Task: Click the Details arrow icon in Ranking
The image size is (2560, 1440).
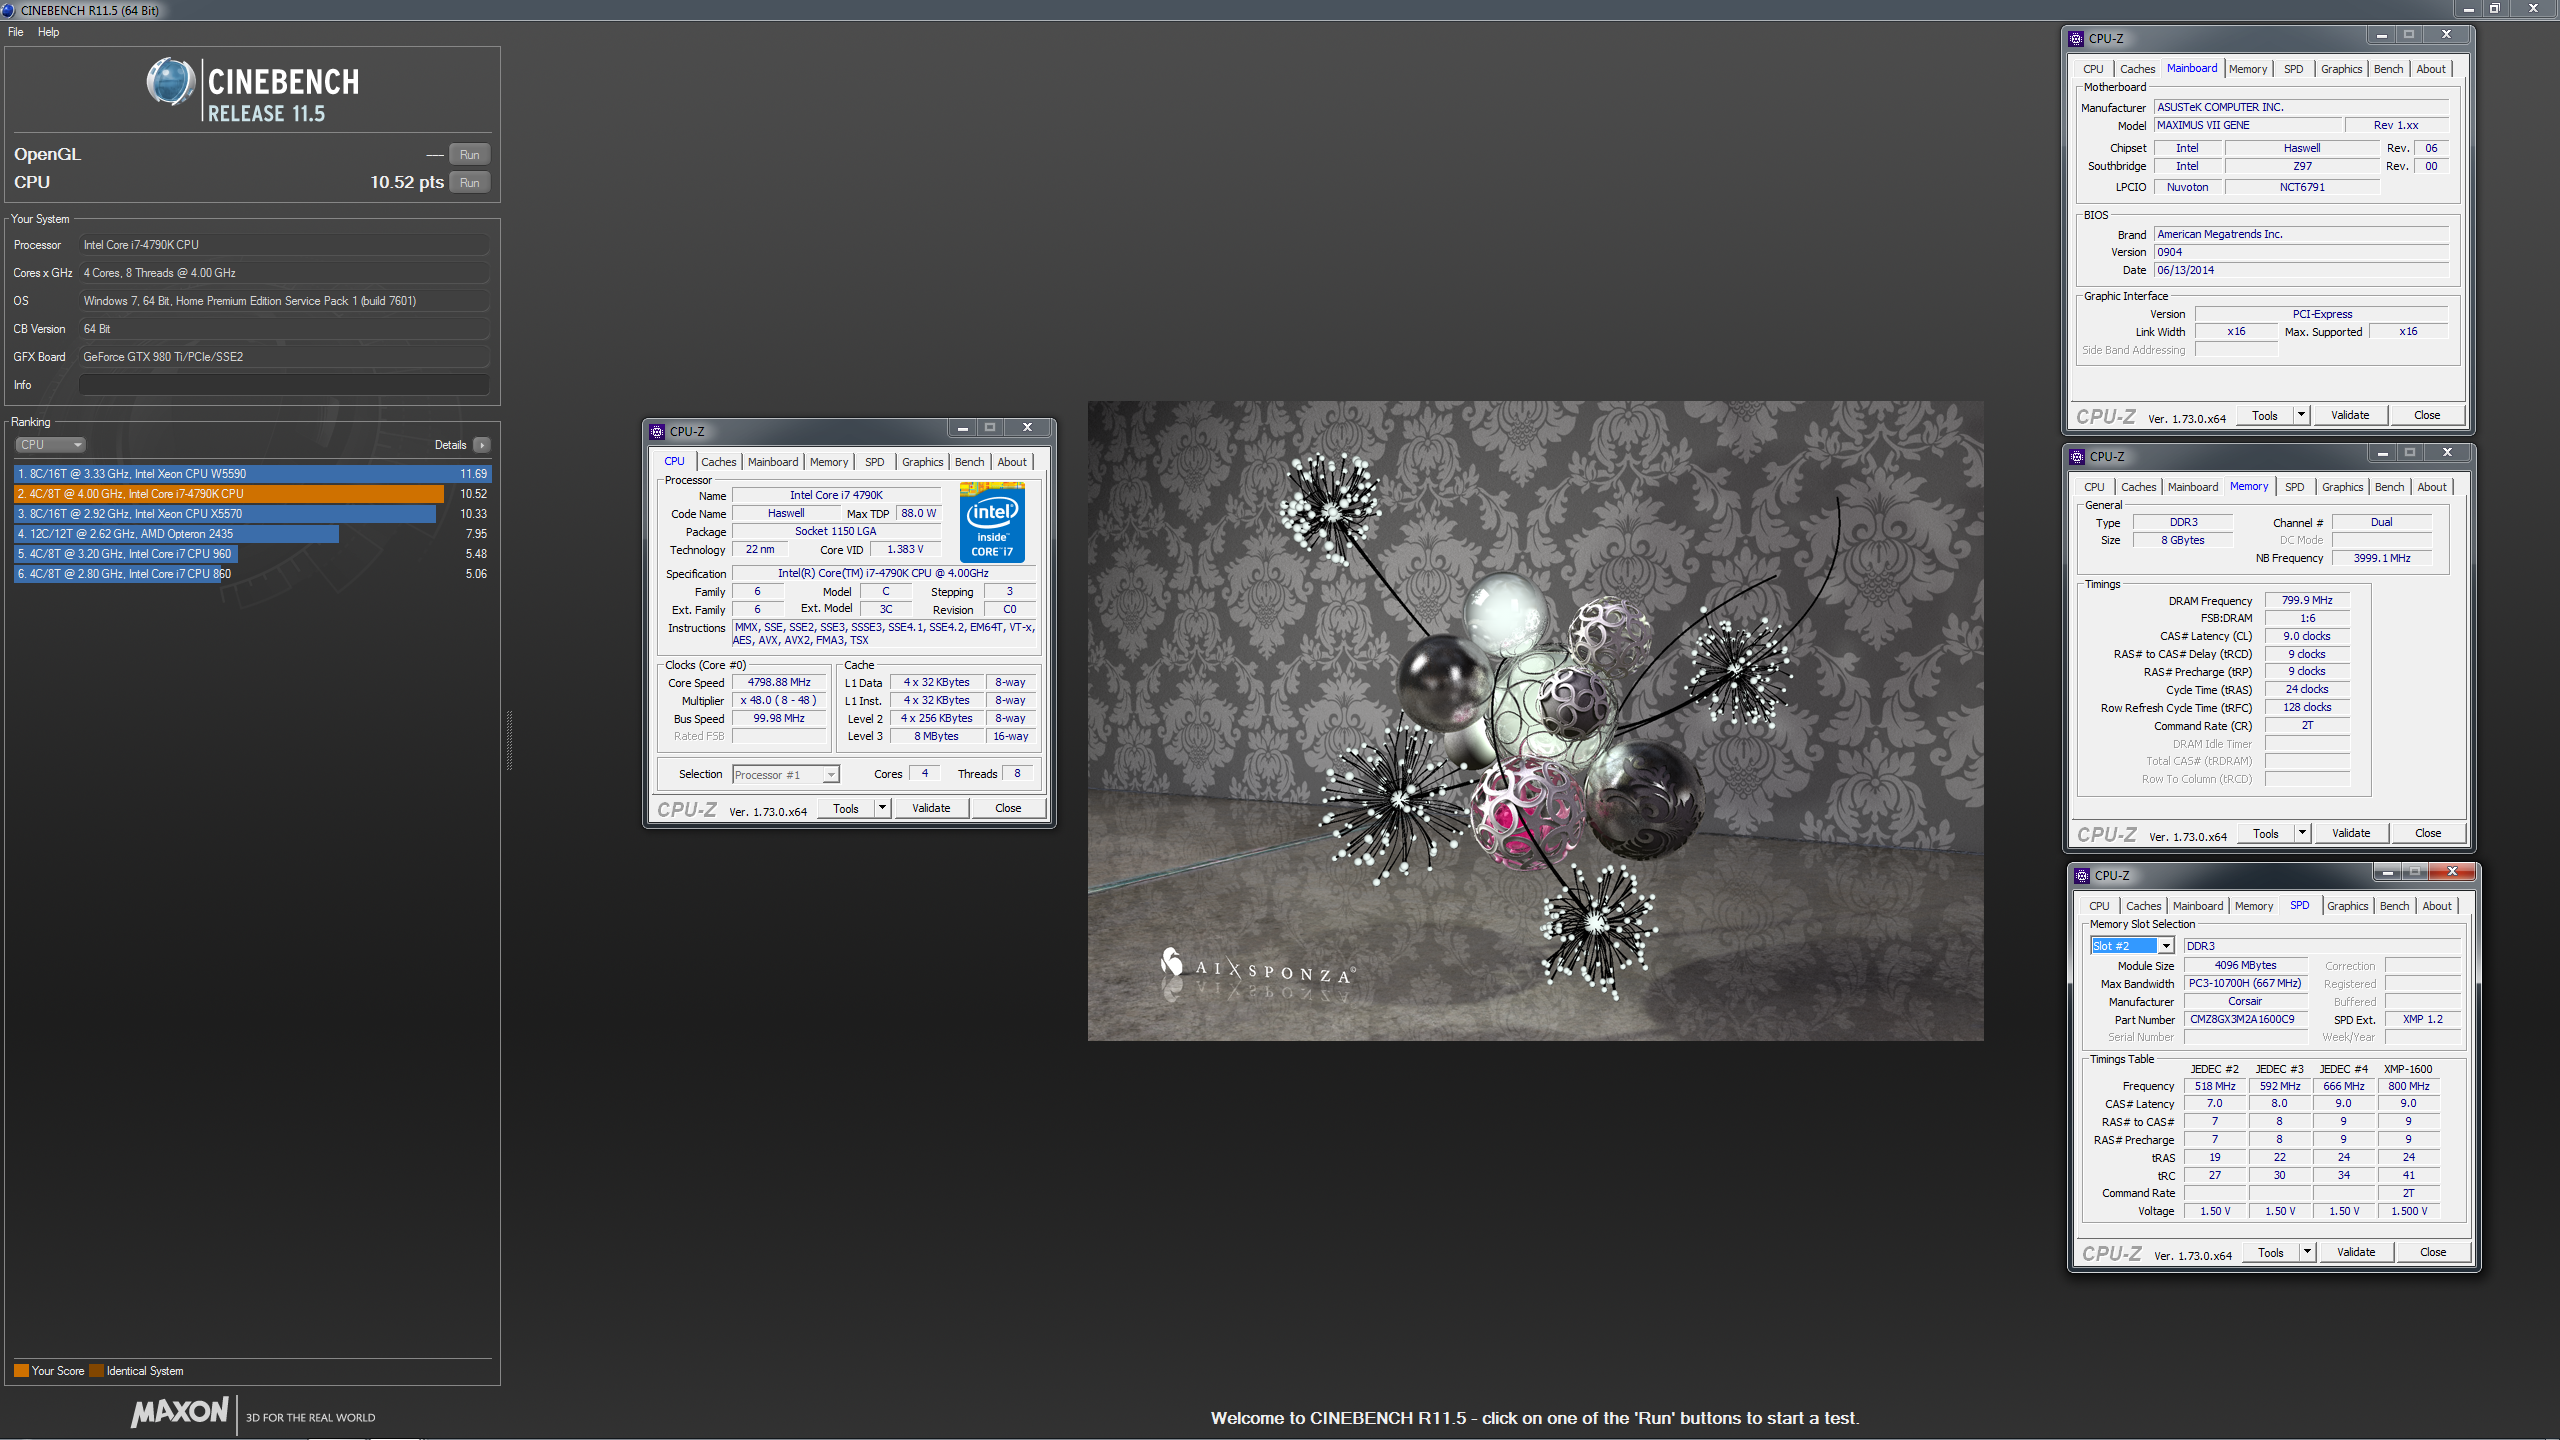Action: [x=482, y=445]
